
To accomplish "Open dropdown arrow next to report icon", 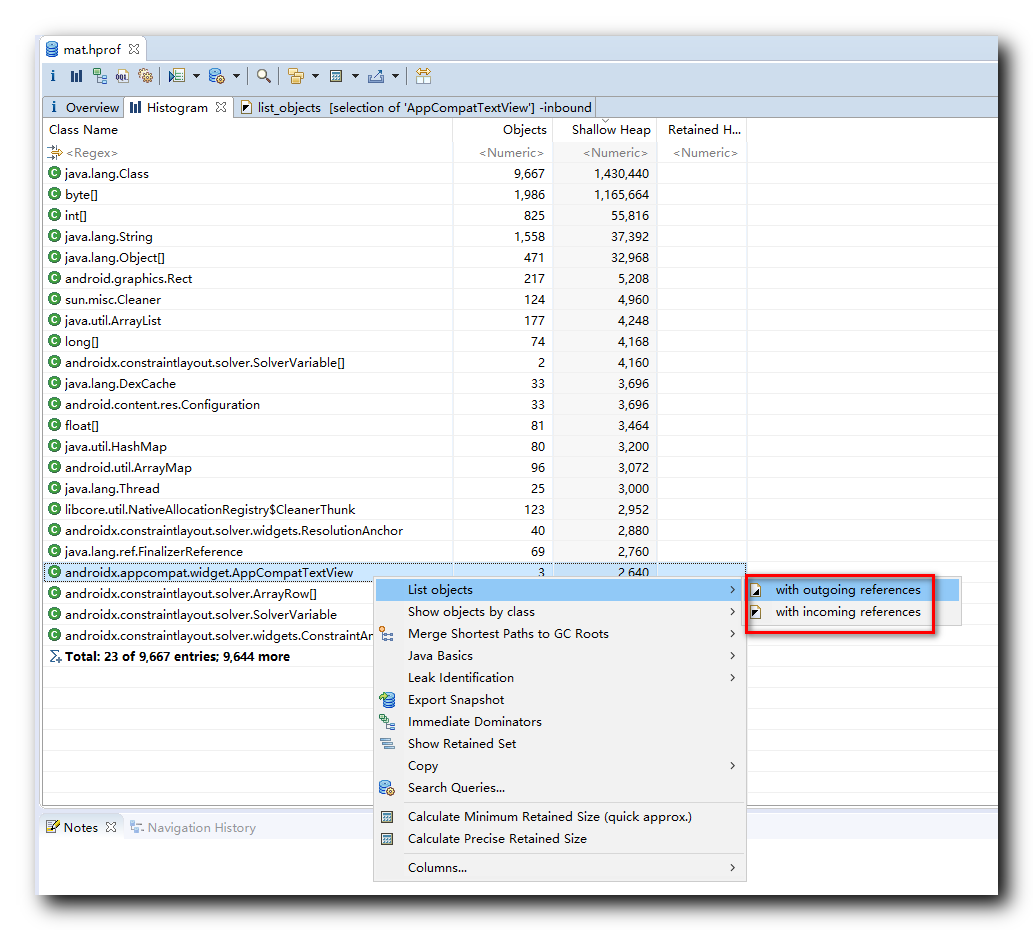I will coord(196,76).
